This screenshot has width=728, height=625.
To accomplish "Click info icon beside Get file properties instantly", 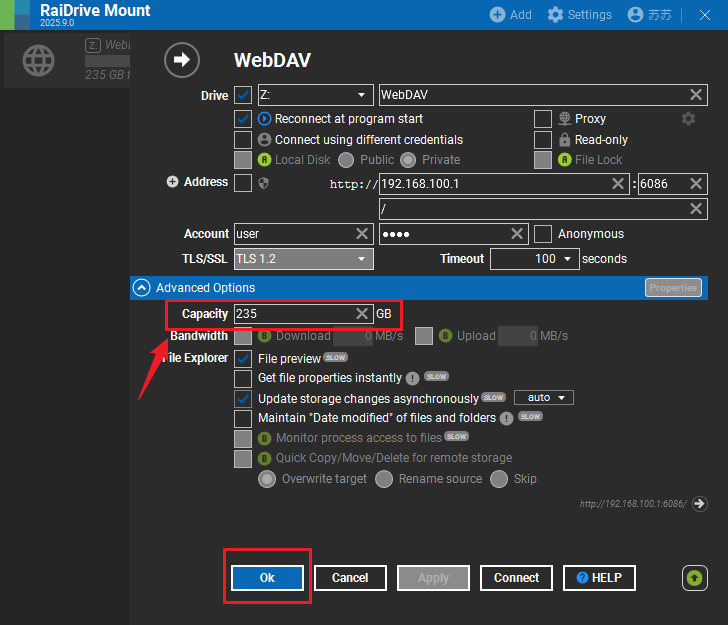I will pos(412,378).
